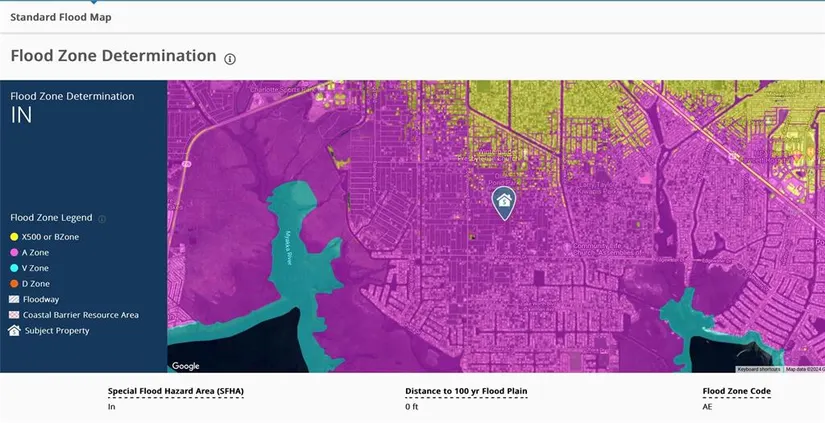Click the Special Flood Hazard Area (SFHA) label
This screenshot has height=423, width=825.
click(175, 392)
